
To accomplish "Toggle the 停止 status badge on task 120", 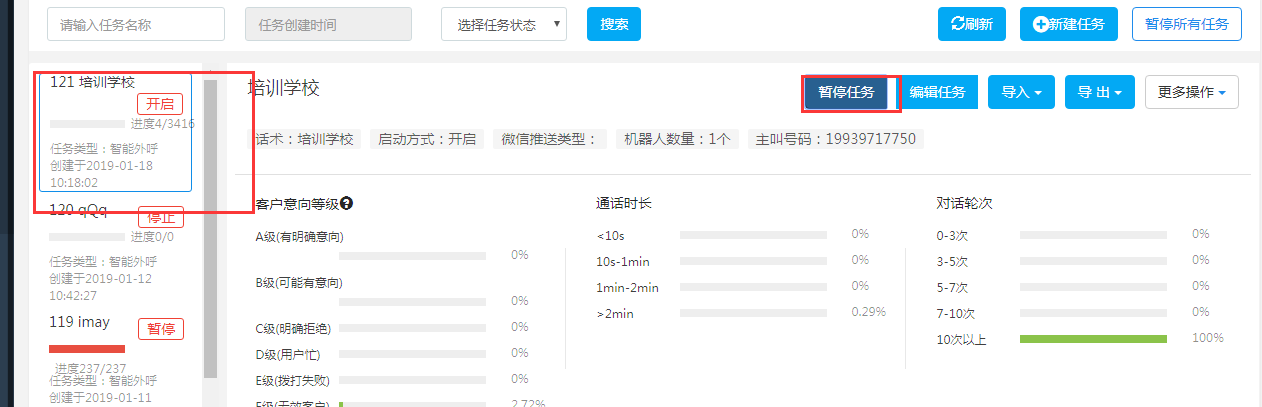I will tap(160, 217).
